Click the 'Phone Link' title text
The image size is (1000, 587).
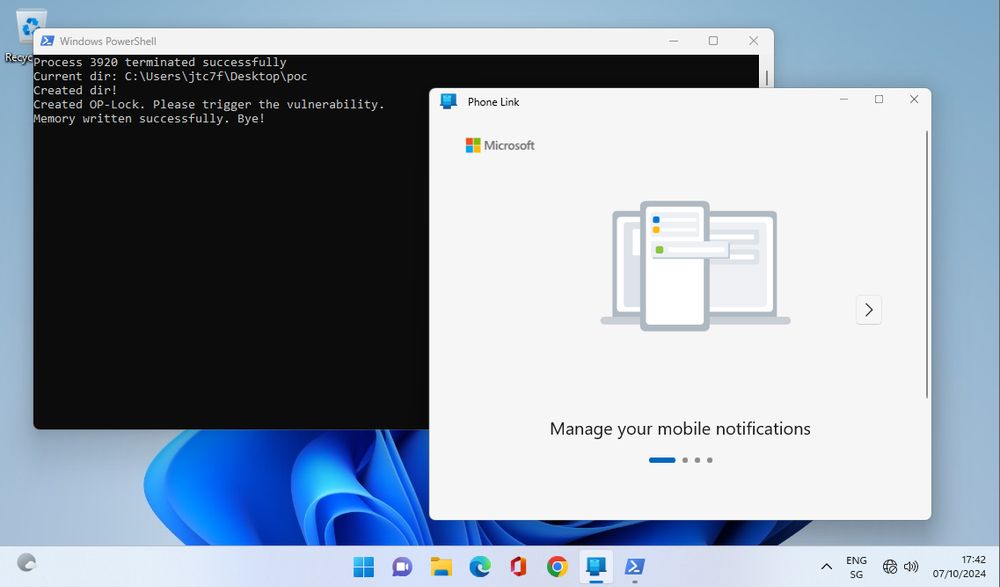point(493,102)
